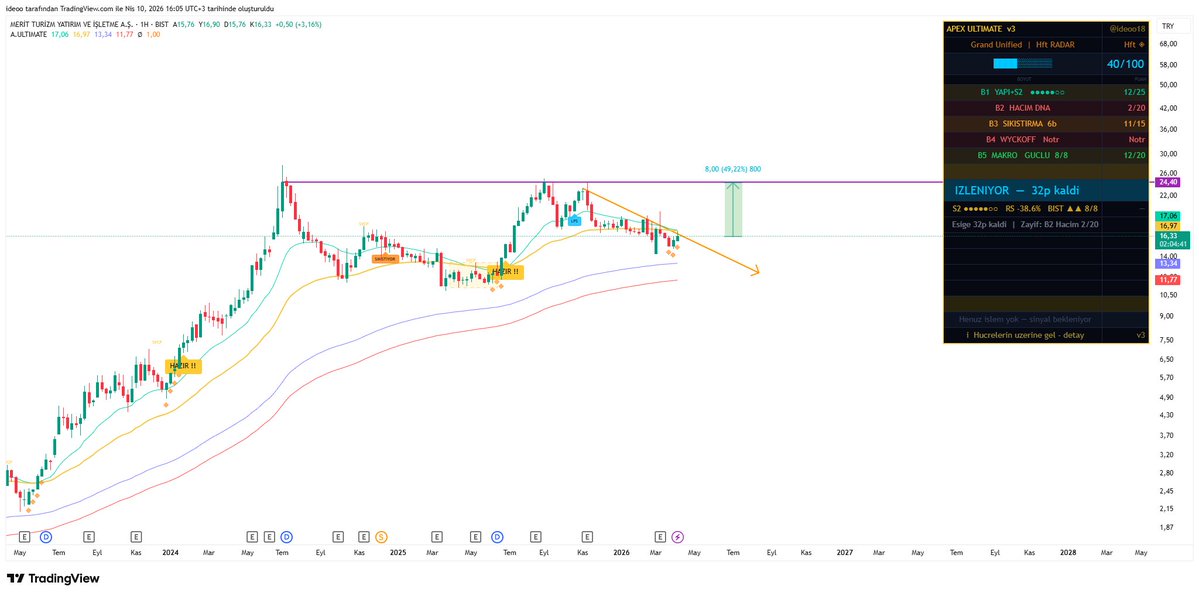Screen dimensions: 1199x596
Task: Click the blue LPS label on the chart
Action: 574,220
